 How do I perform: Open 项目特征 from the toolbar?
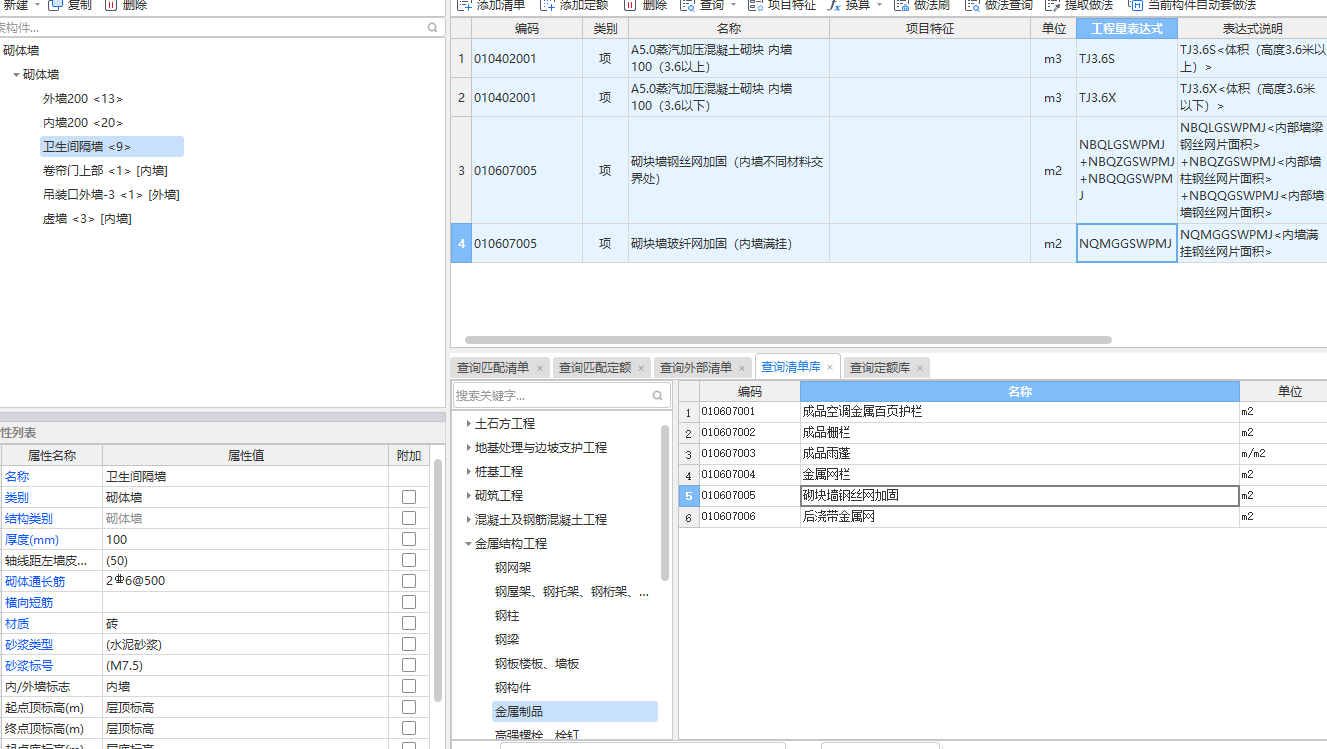(781, 5)
